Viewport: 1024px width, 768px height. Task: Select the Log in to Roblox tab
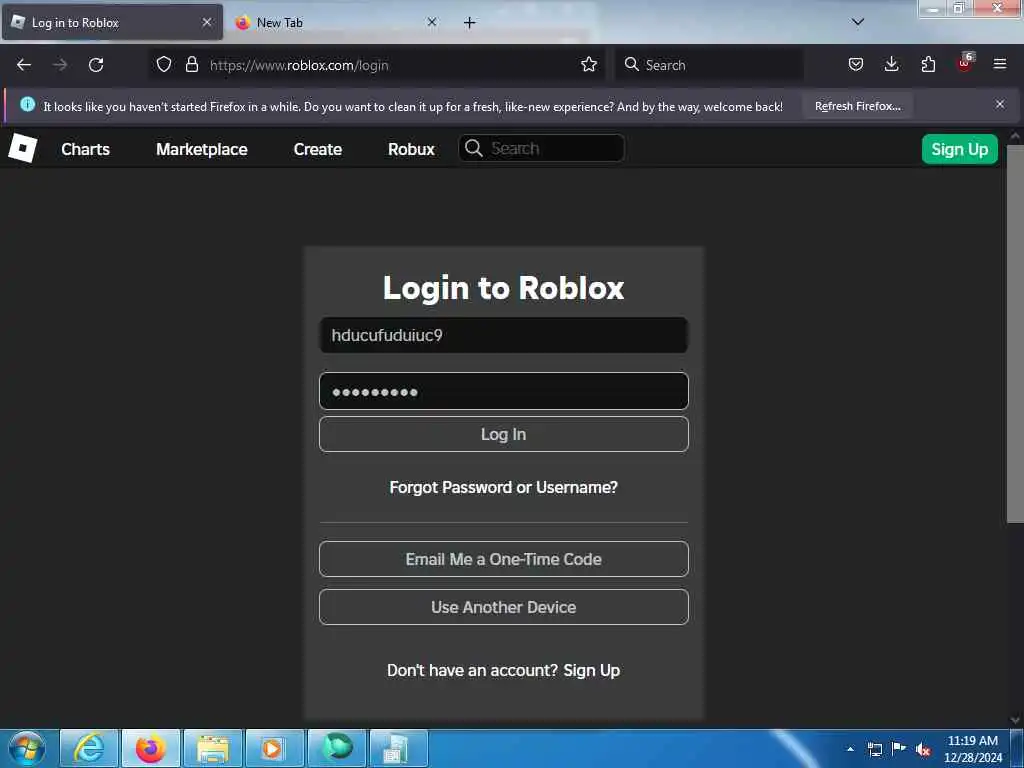click(x=112, y=22)
